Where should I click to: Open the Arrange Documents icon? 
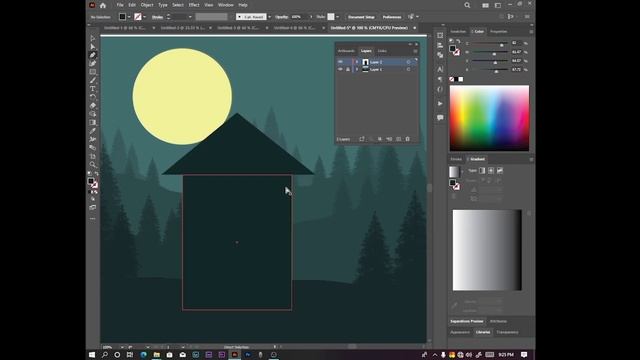pos(485,5)
